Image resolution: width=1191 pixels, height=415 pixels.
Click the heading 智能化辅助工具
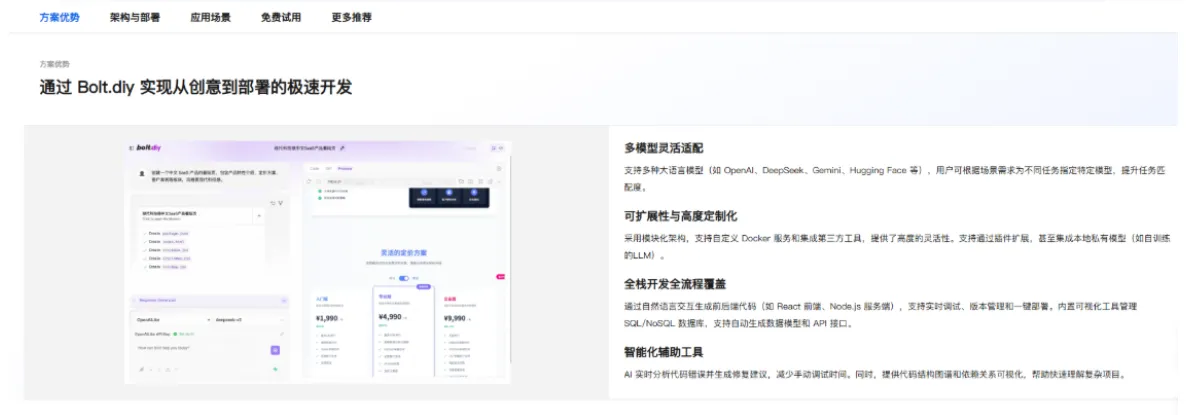664,352
